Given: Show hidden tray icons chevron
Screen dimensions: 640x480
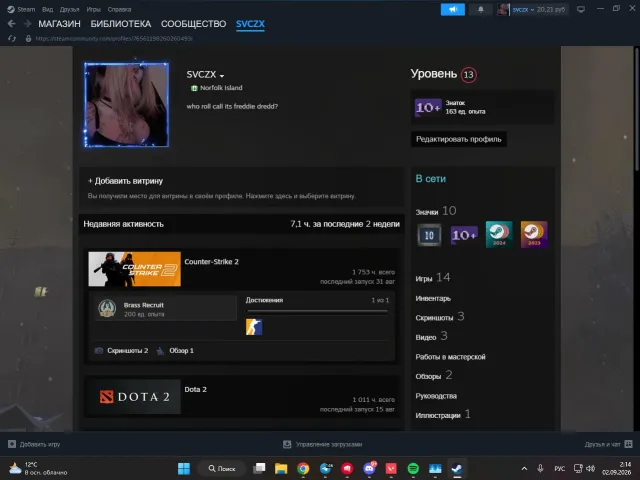Looking at the screenshot, I should point(524,468).
